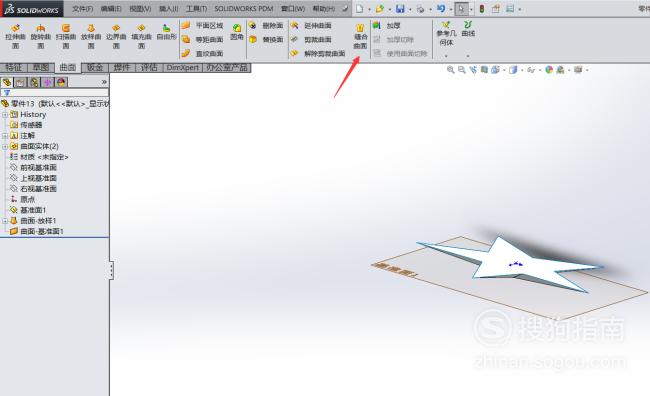
Task: Click the Rebuild traffic light icon
Action: (482, 9)
